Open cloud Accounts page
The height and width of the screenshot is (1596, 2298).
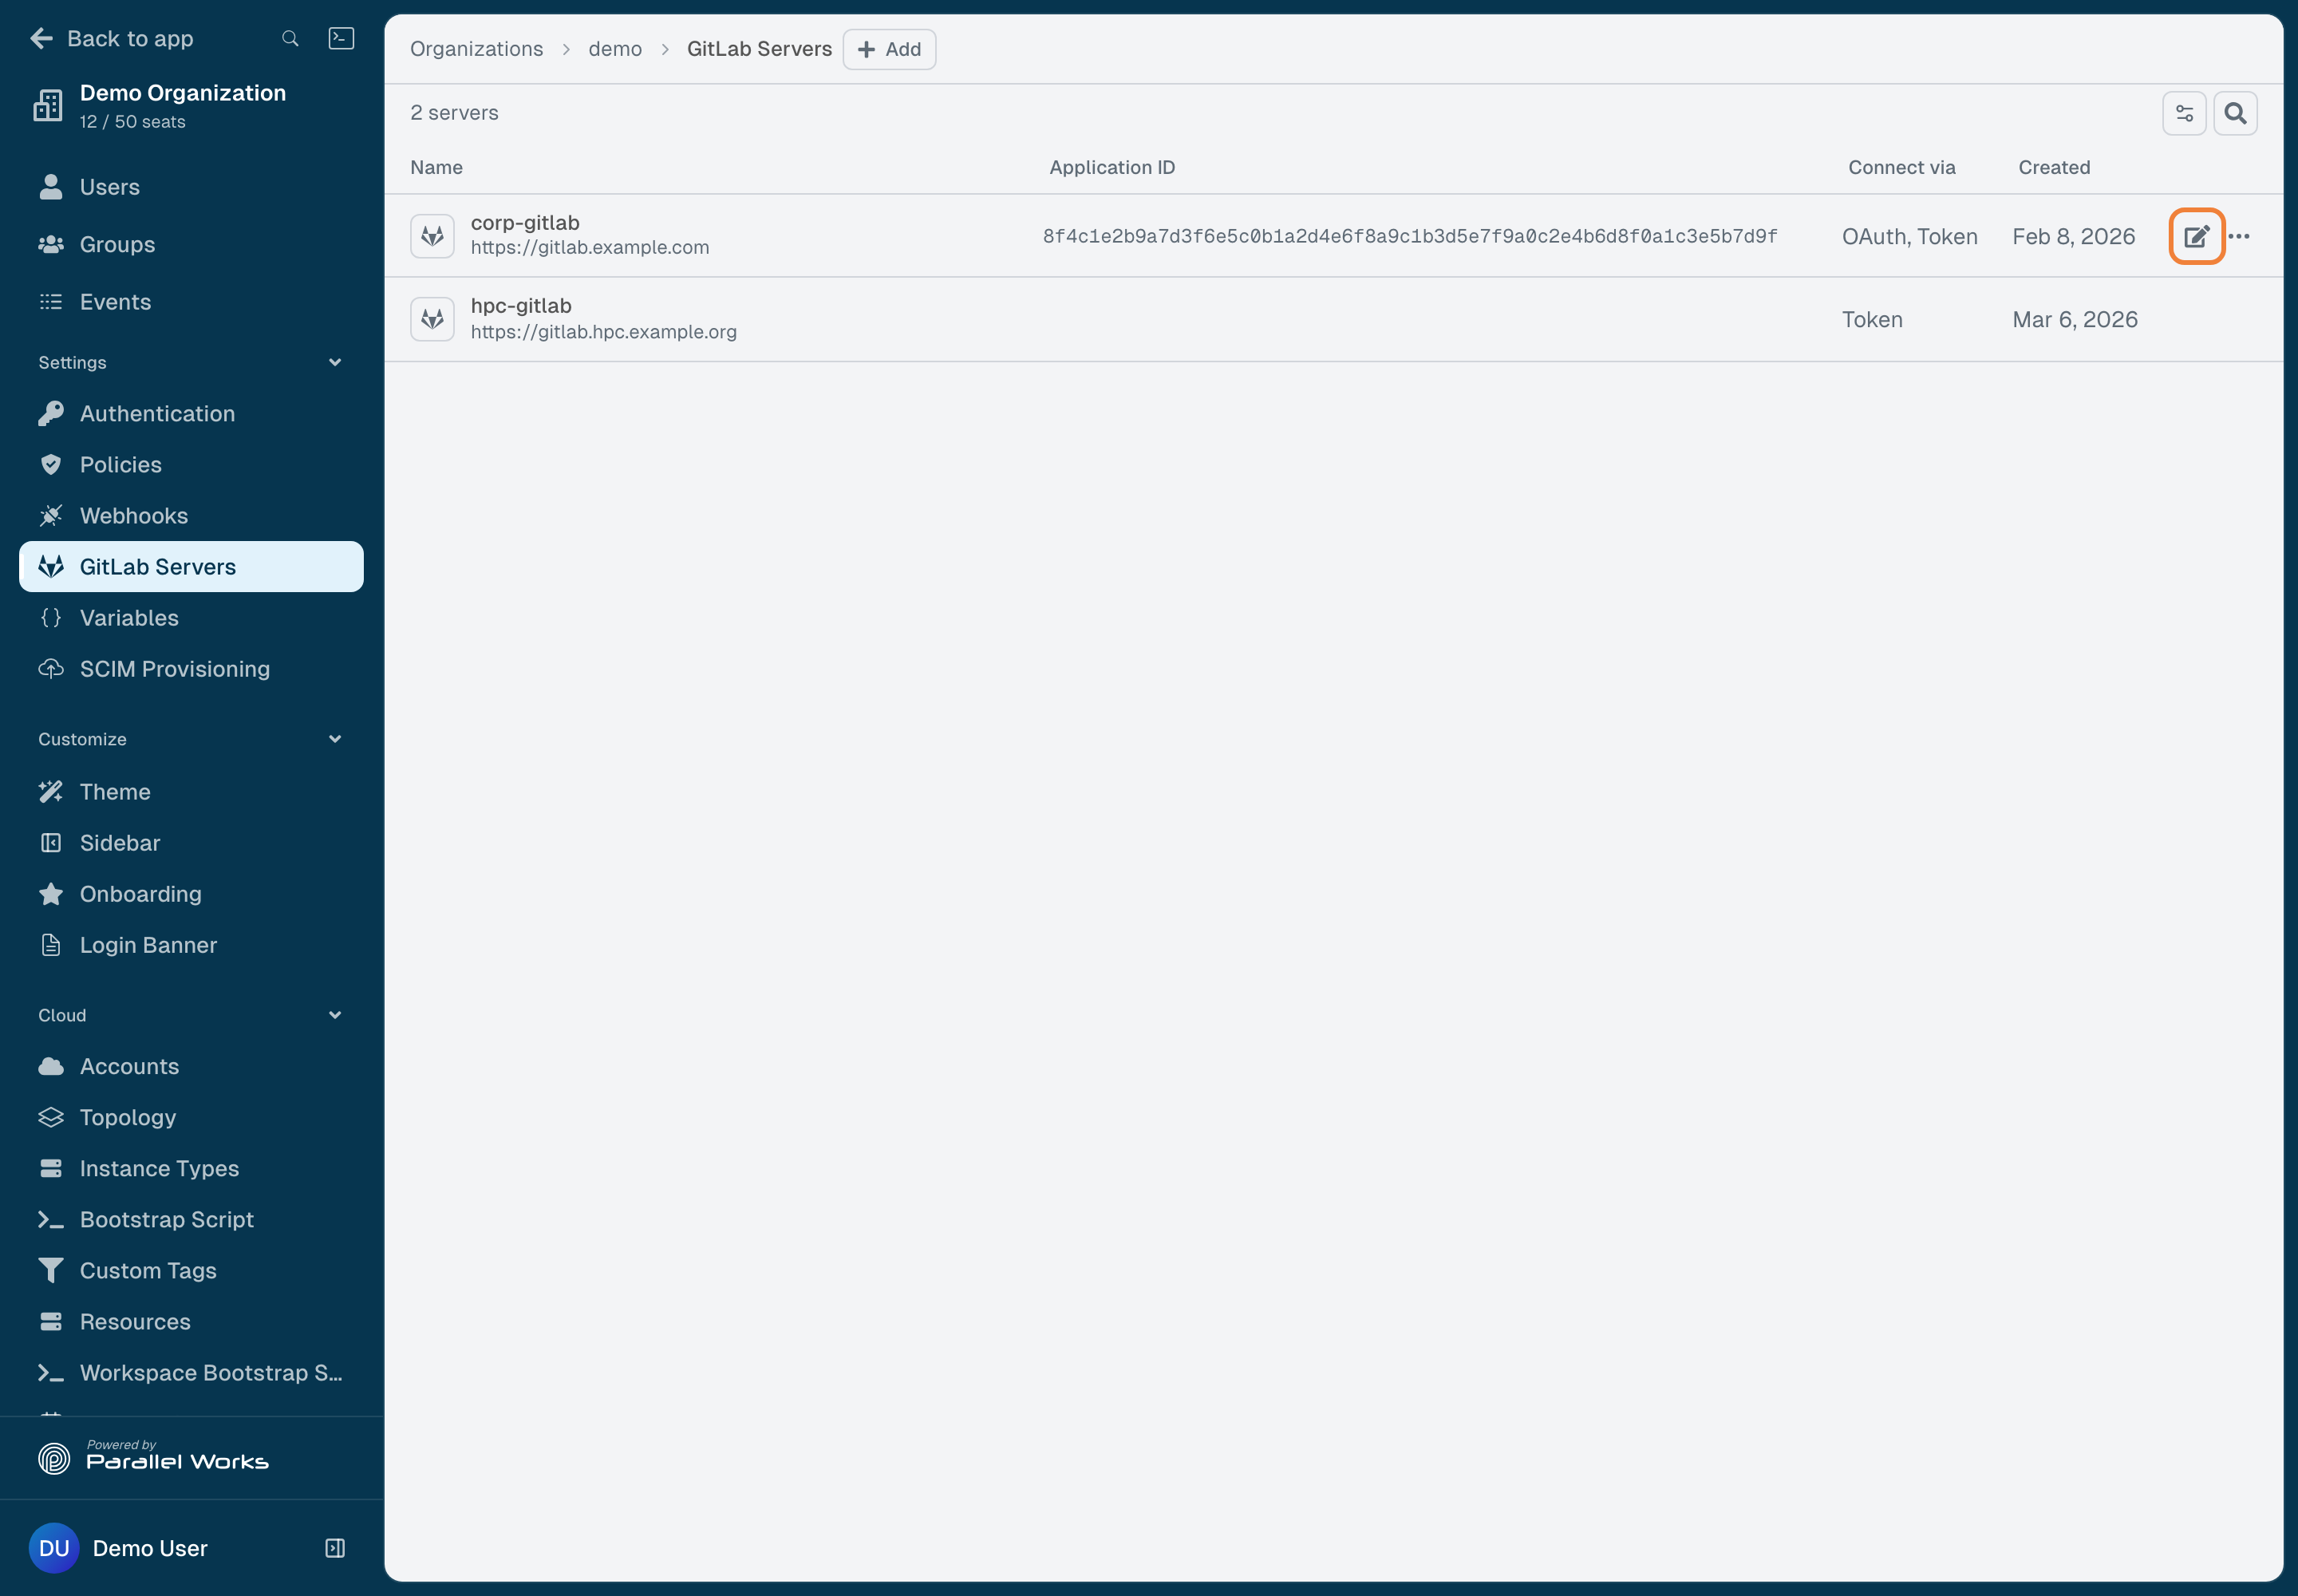coord(191,1066)
